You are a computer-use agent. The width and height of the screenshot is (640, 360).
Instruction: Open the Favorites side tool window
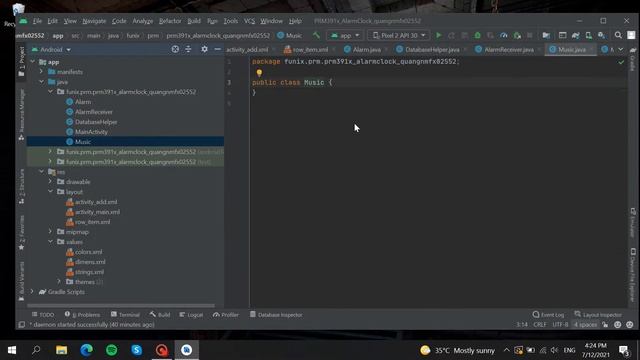pyautogui.click(x=22, y=232)
